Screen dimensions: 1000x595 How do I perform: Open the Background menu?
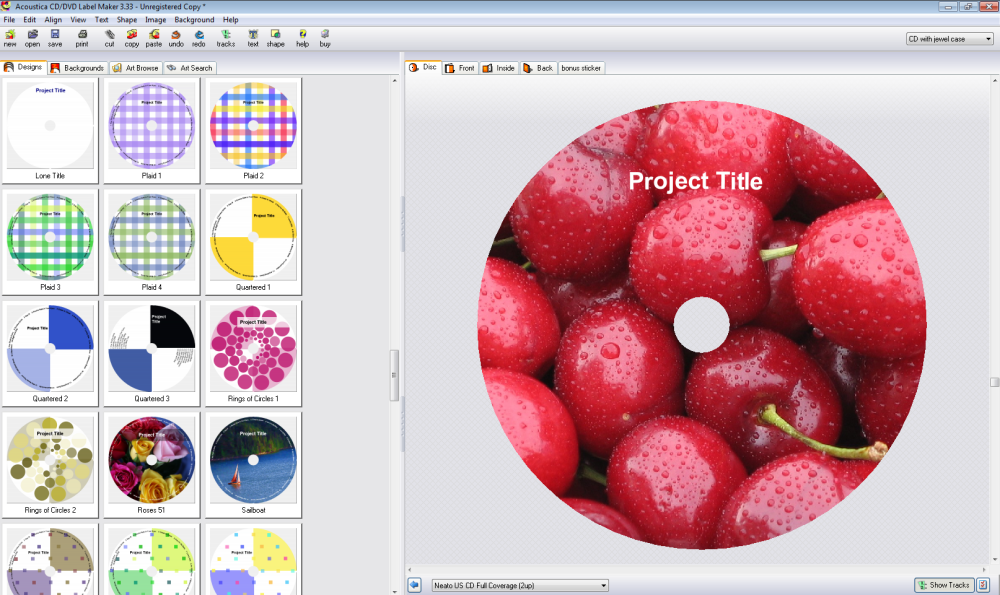pos(195,20)
